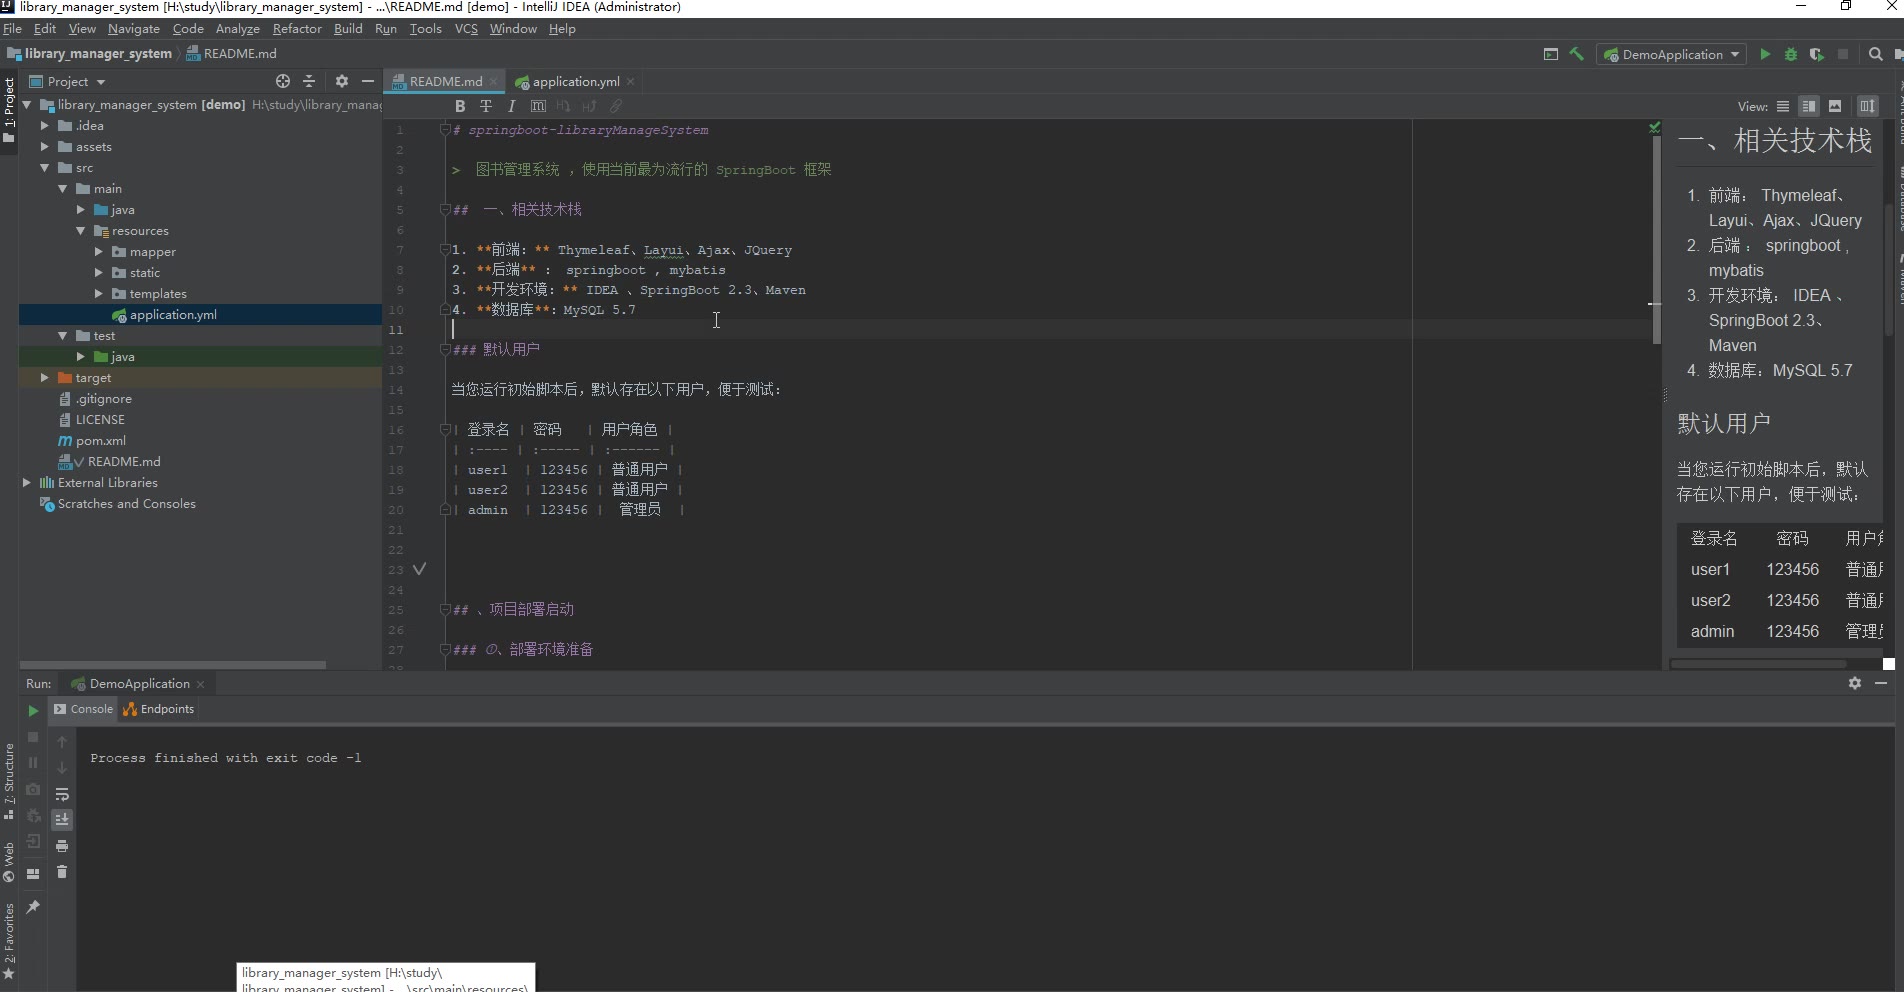The height and width of the screenshot is (992, 1904).
Task: Run DemoApplication with the green toolbar arrow
Action: point(1765,54)
